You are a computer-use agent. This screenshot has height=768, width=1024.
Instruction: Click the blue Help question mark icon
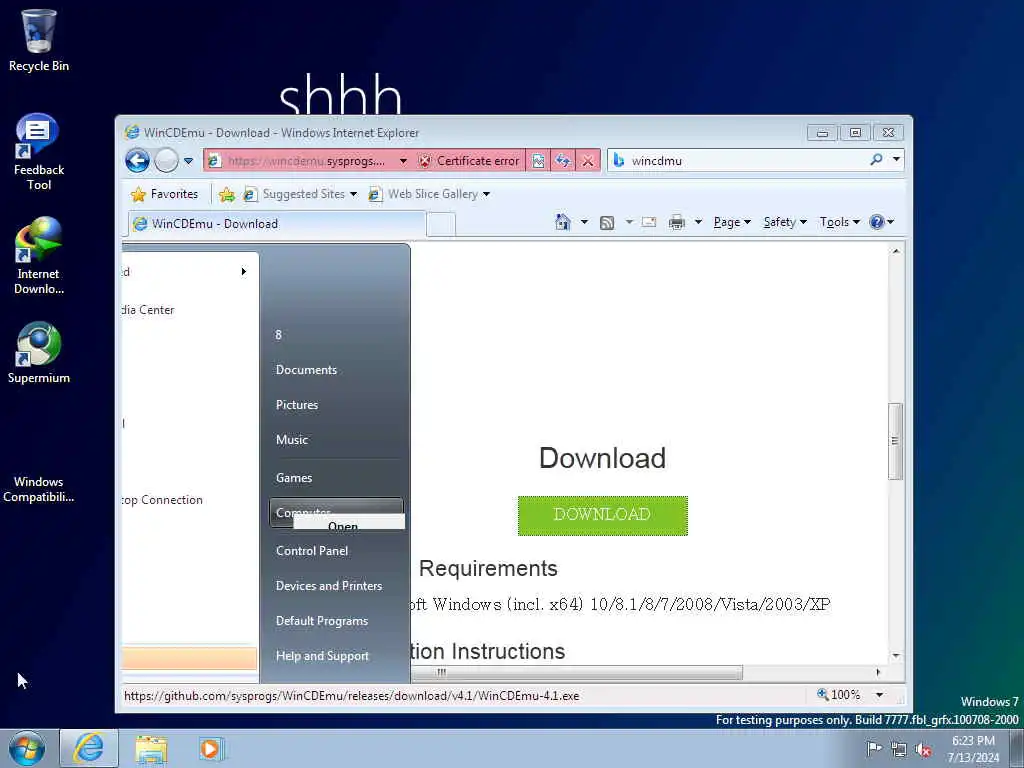pos(876,222)
